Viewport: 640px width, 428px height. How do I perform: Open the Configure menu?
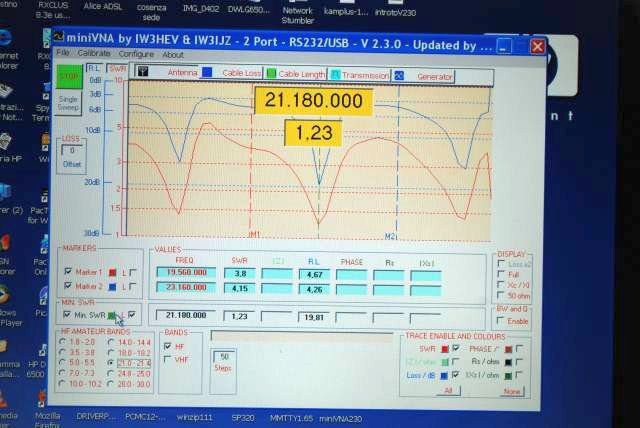pyautogui.click(x=136, y=54)
